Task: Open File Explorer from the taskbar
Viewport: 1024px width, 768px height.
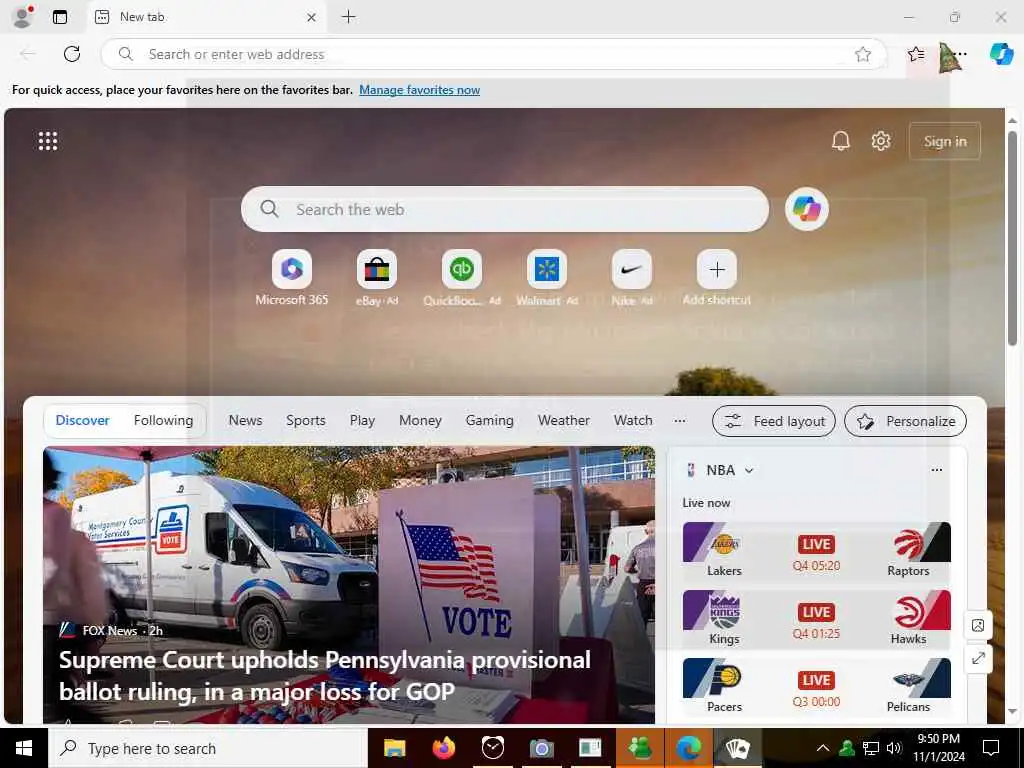Action: [x=394, y=748]
